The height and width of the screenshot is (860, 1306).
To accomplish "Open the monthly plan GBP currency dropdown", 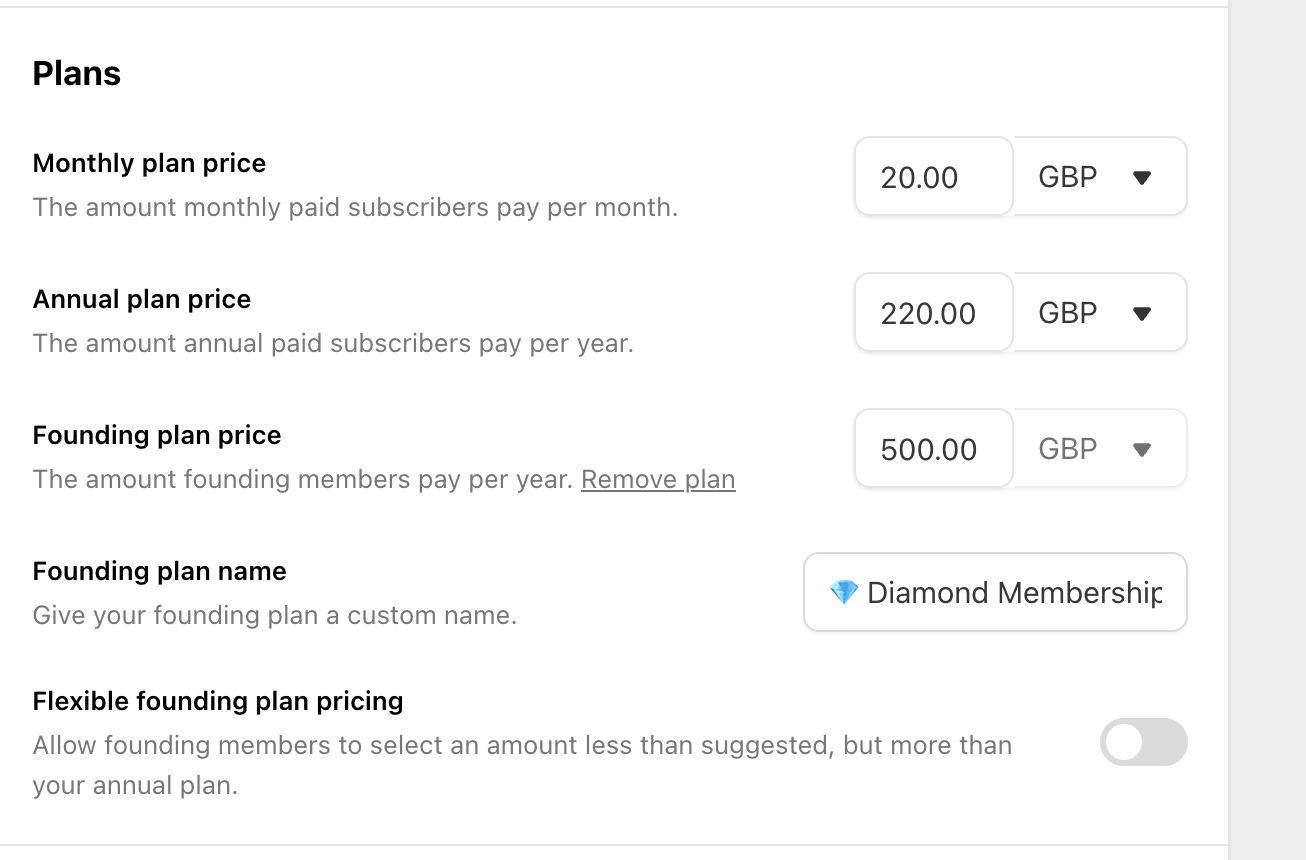I will coord(1099,177).
